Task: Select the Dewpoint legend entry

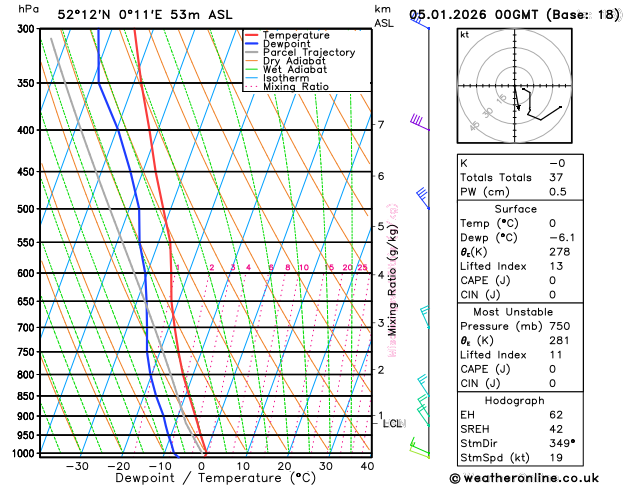Action: coord(289,44)
